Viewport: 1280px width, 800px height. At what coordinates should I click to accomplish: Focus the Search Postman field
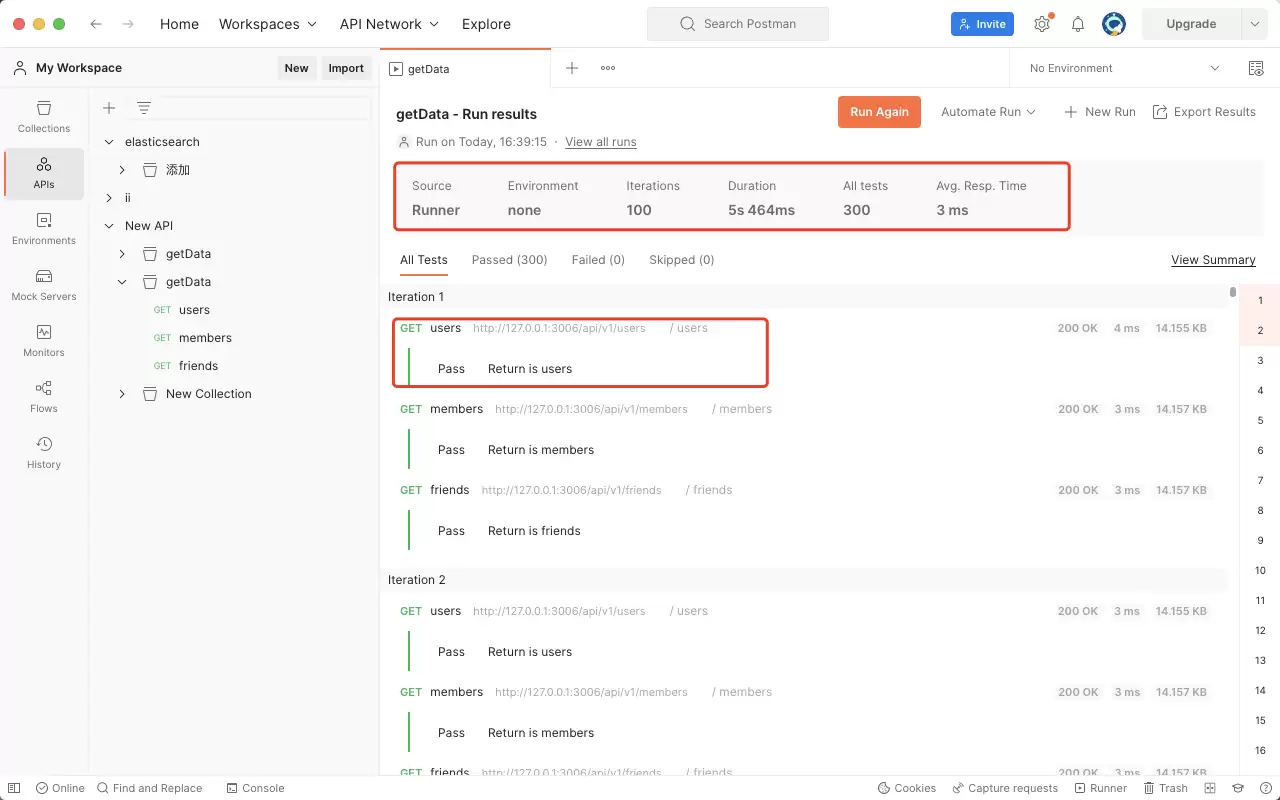738,24
